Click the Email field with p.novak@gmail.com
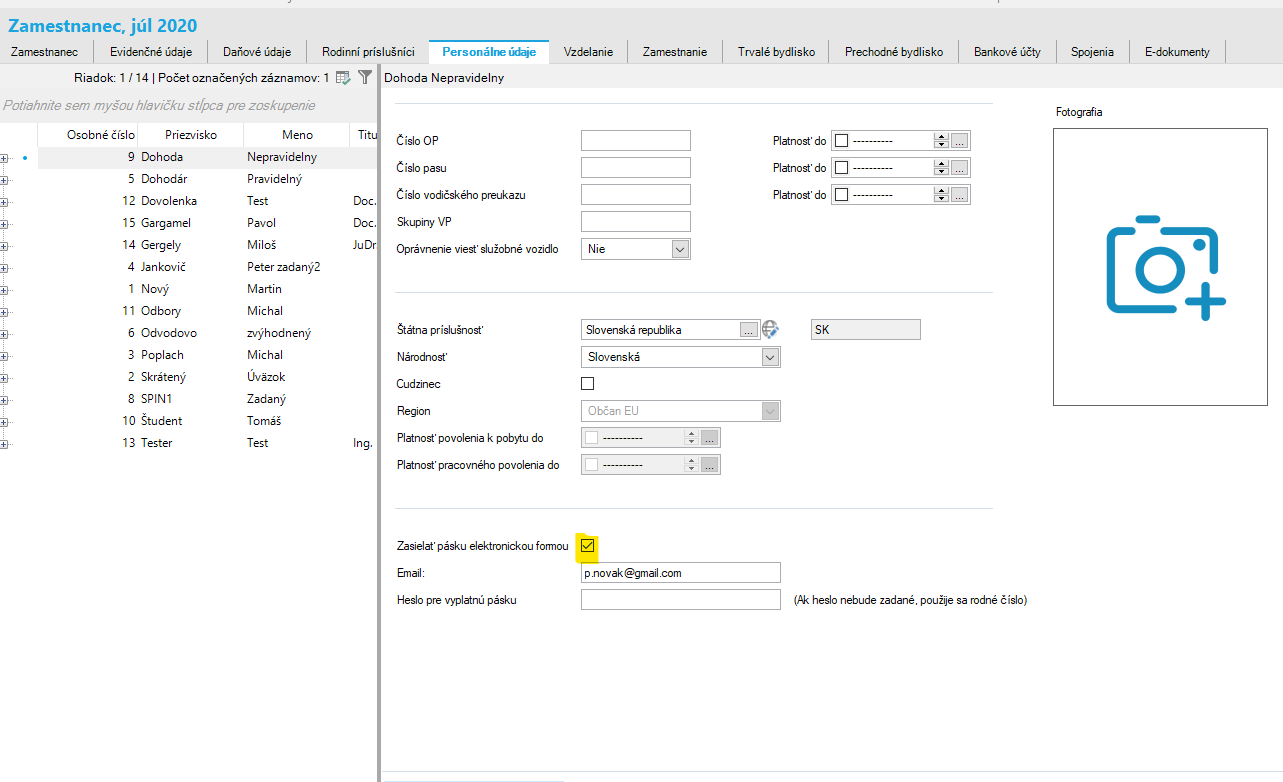The width and height of the screenshot is (1283, 782). (x=680, y=573)
